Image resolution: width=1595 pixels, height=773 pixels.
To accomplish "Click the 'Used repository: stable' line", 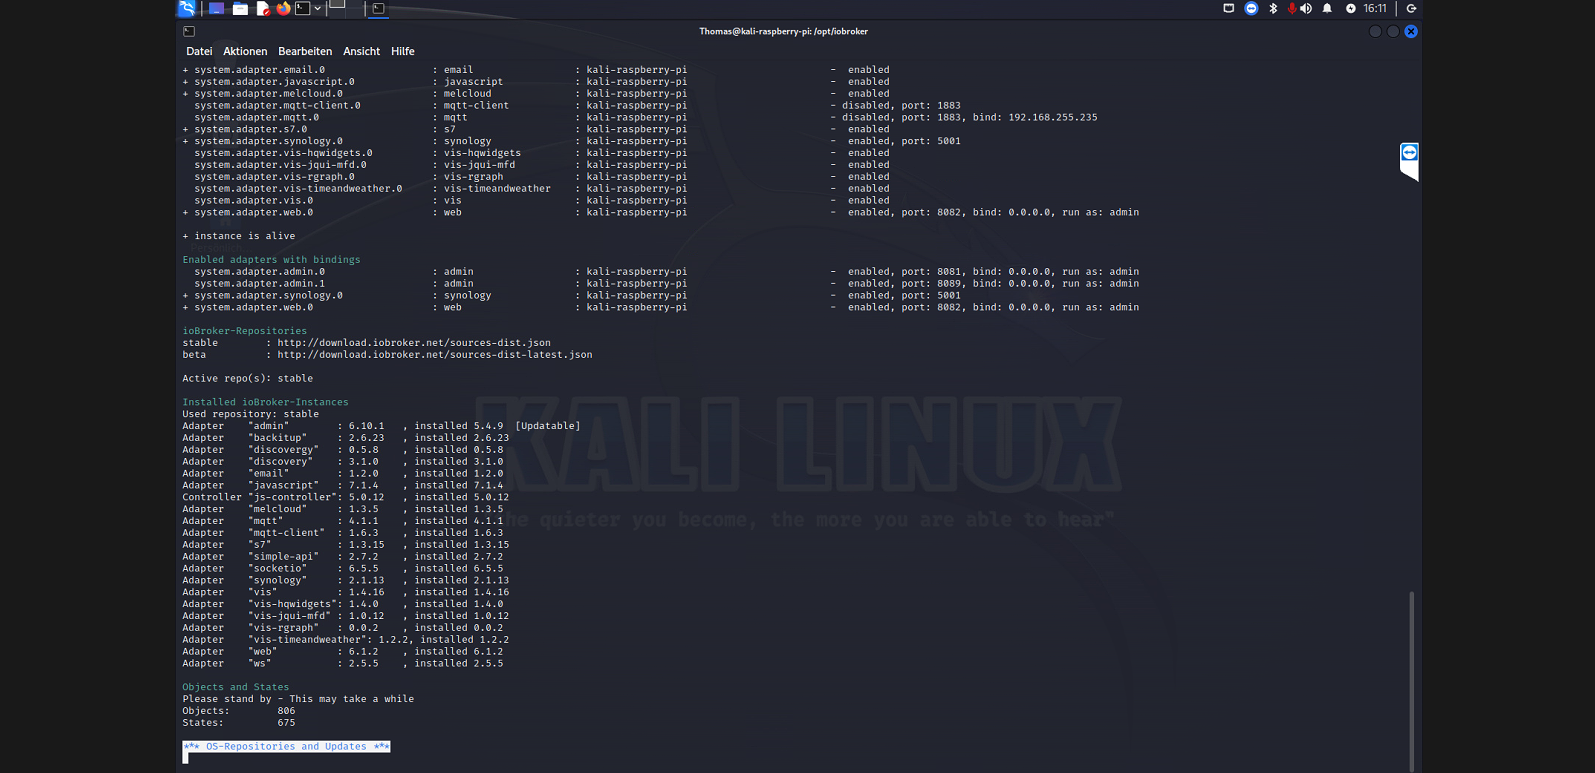I will 250,414.
